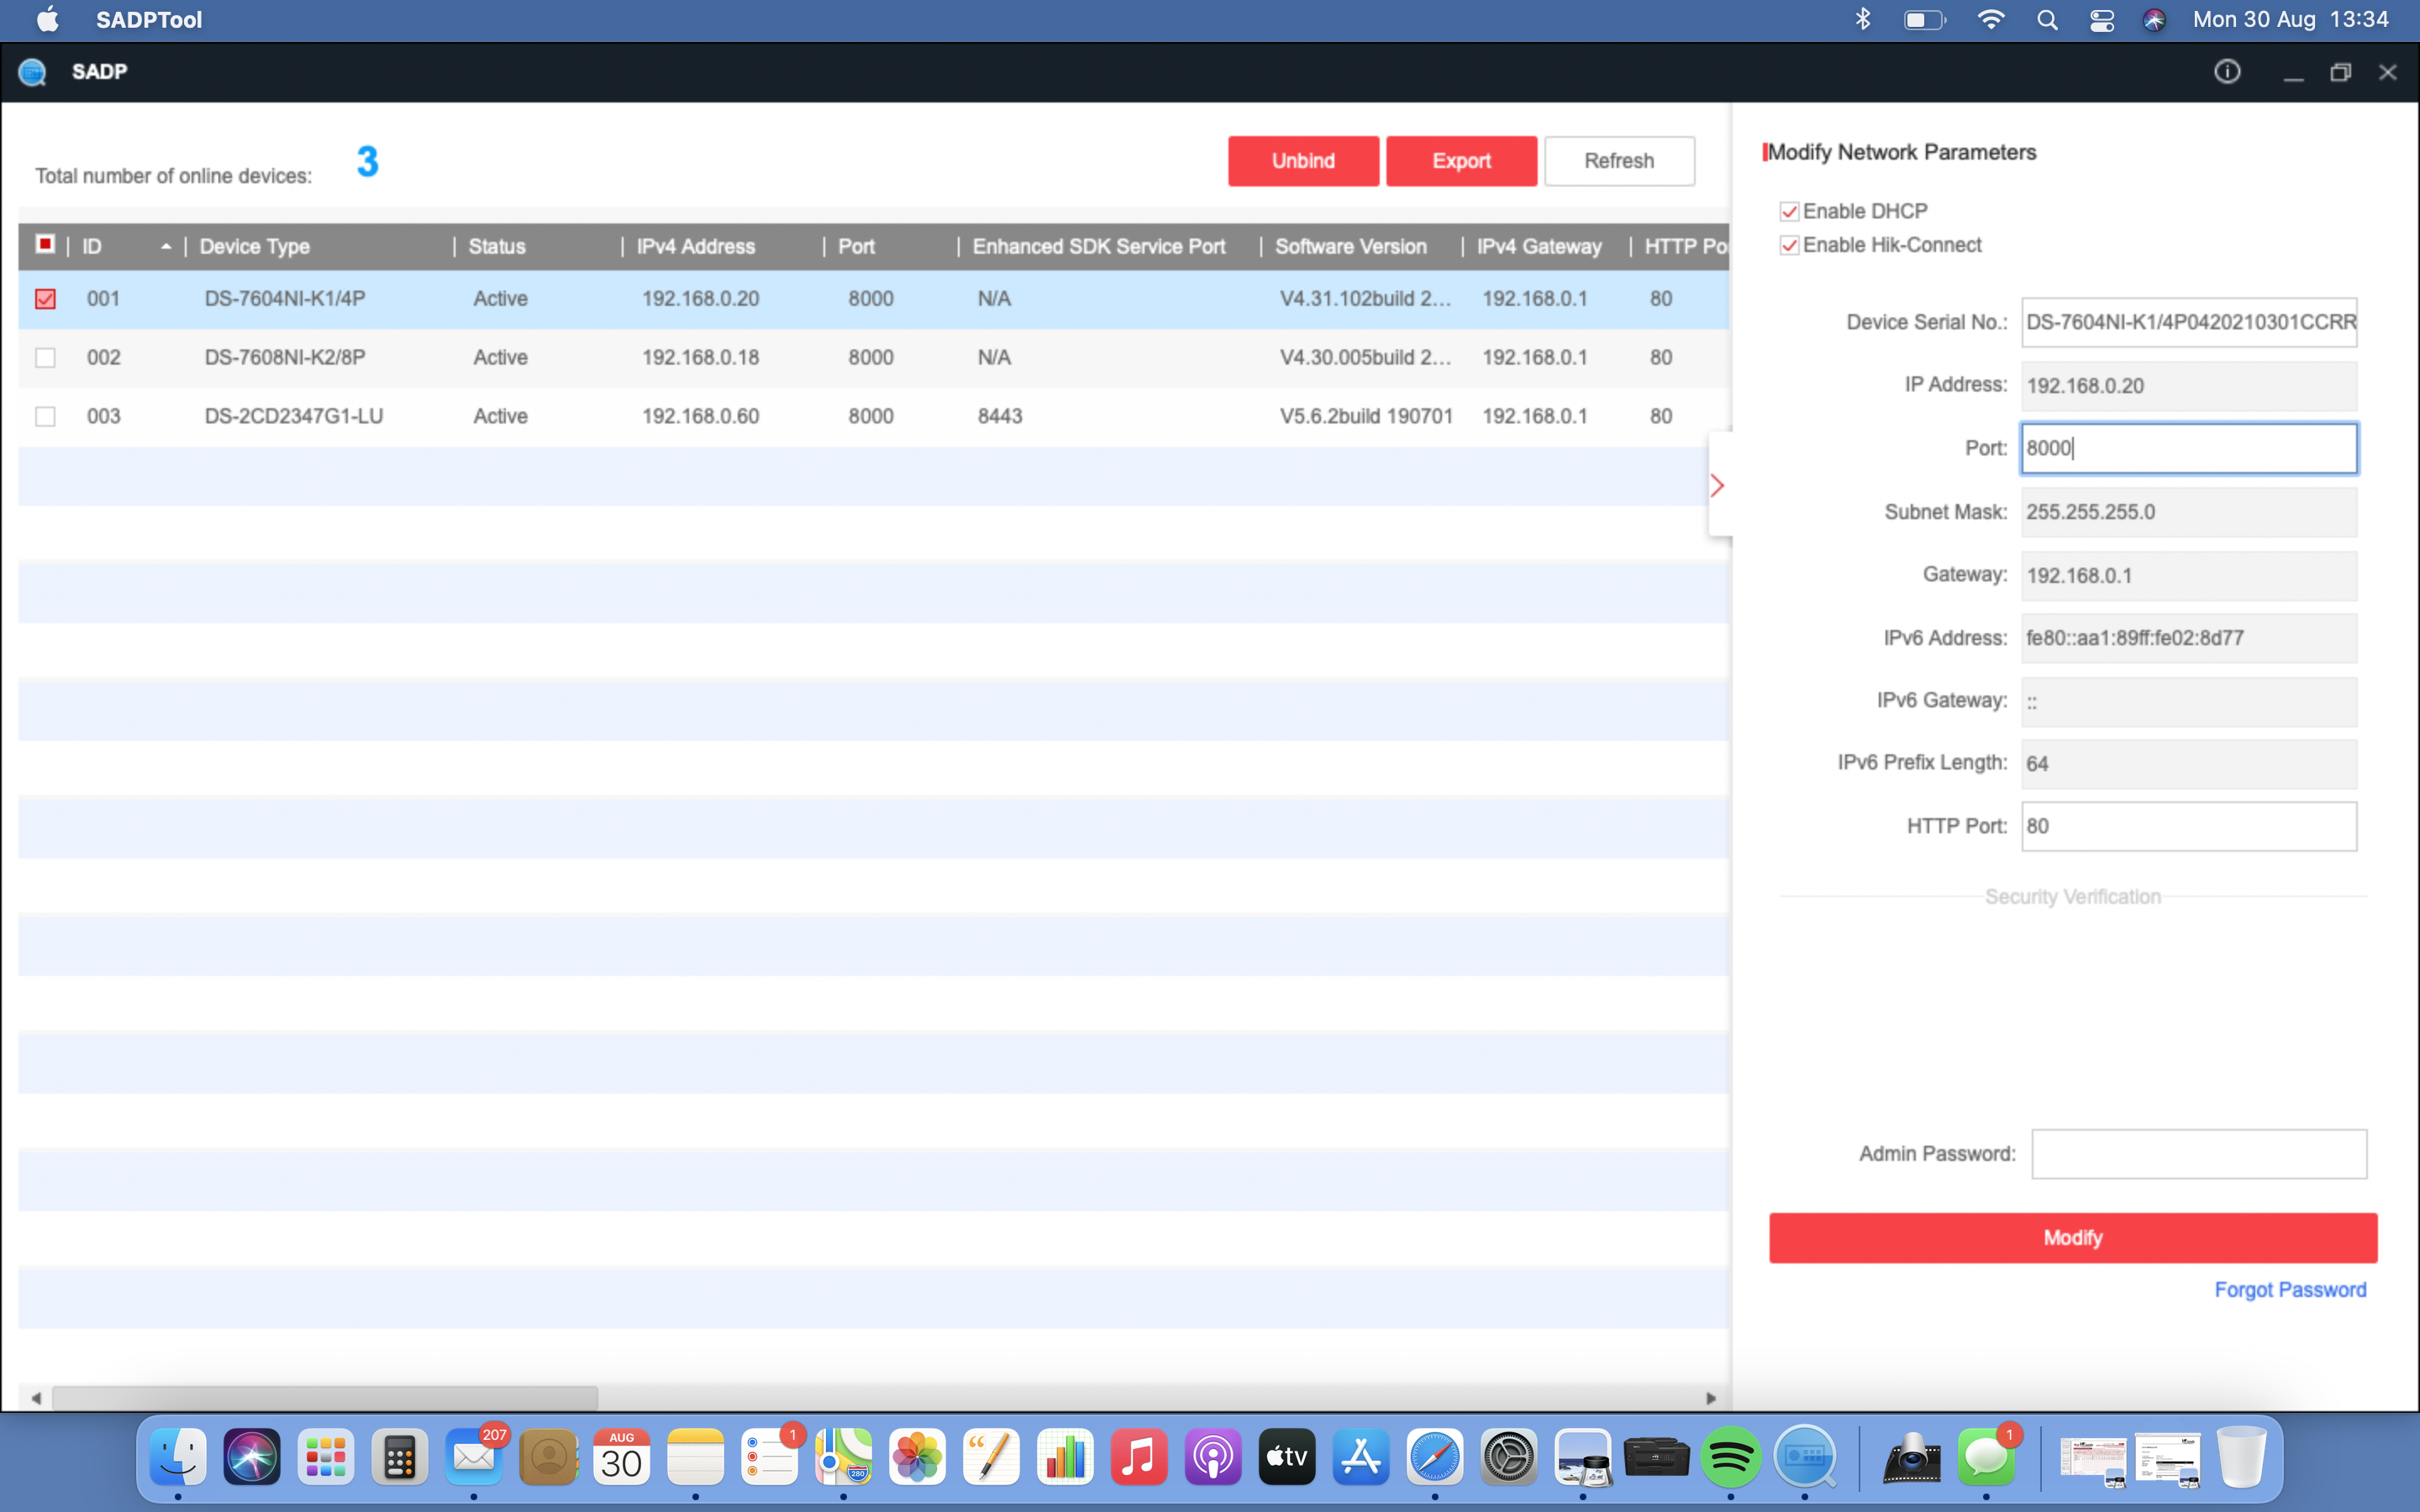Click the Device Type column header
Image resolution: width=2420 pixels, height=1512 pixels.
[x=255, y=246]
